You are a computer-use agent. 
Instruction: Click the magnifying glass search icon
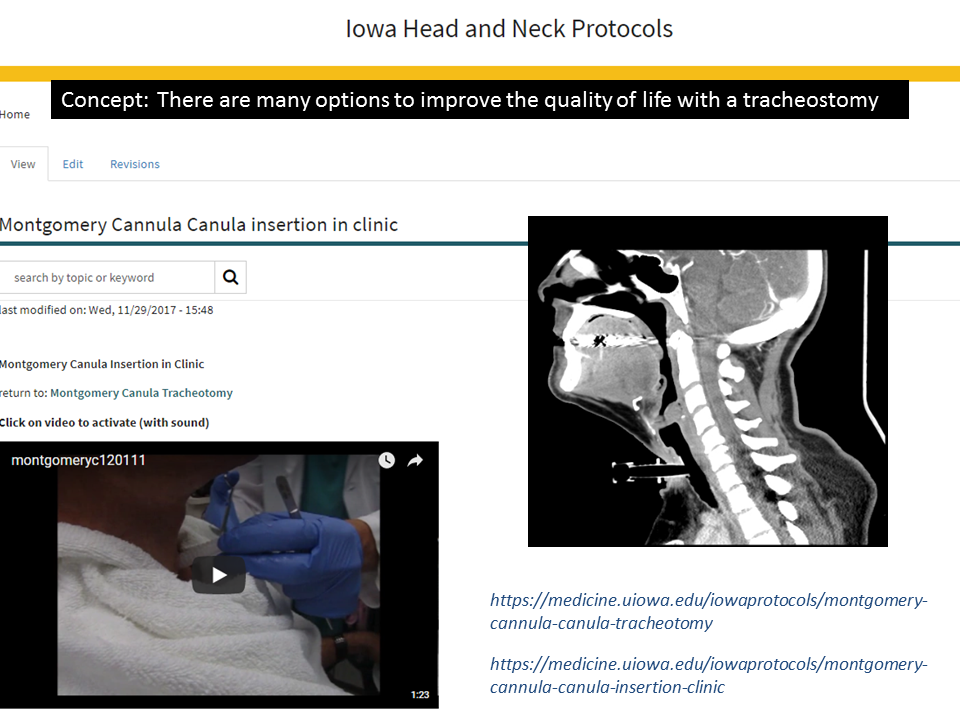coord(230,277)
